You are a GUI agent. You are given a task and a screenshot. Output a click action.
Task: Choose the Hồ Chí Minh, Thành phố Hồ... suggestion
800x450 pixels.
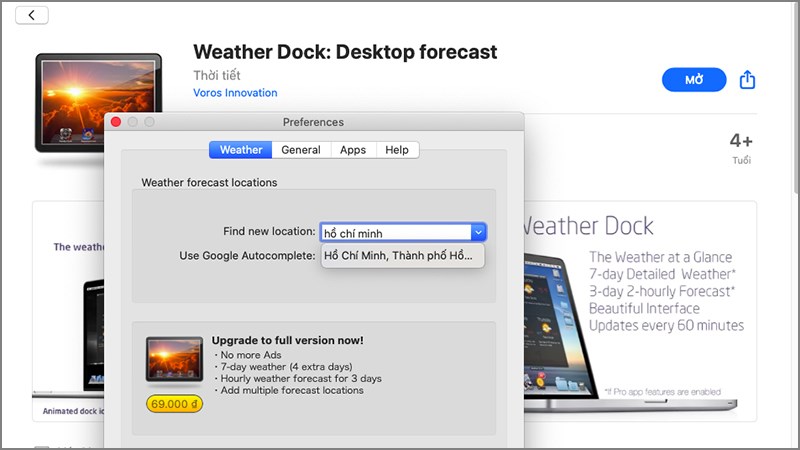coord(403,256)
